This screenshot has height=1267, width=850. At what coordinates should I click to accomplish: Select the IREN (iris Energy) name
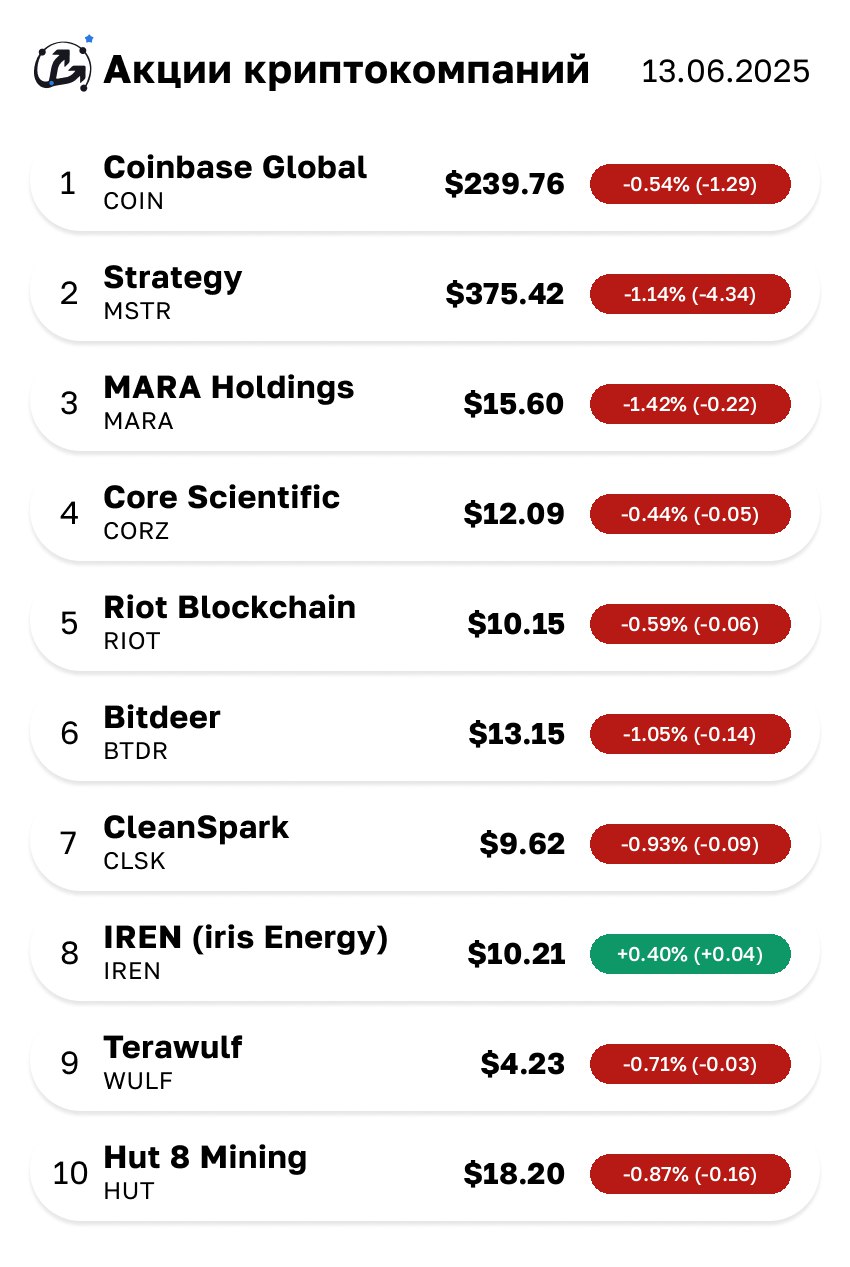point(245,938)
